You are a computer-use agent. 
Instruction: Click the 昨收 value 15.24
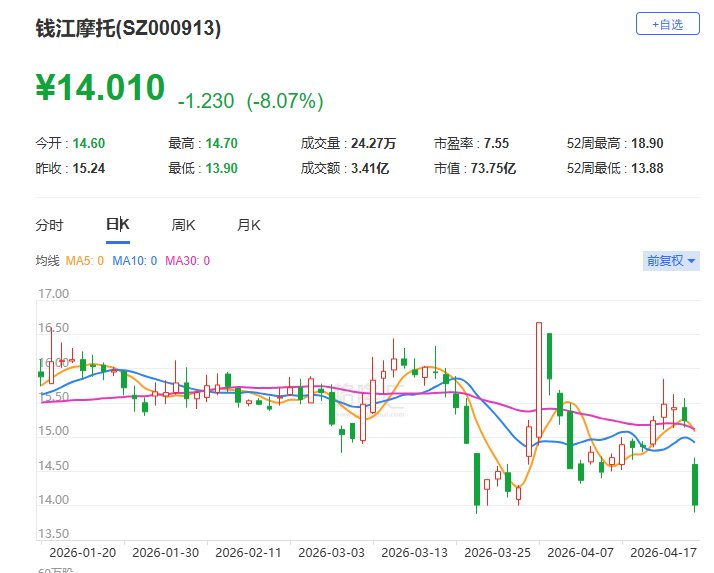click(x=89, y=169)
